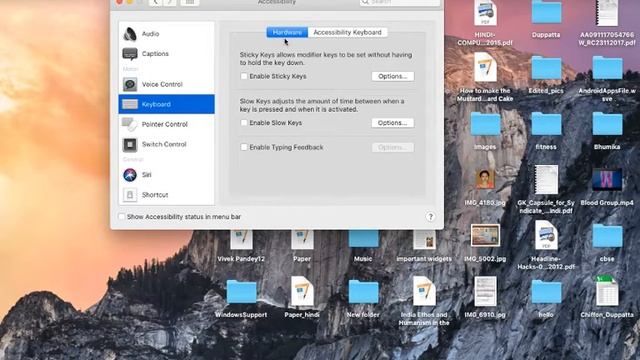Enable Sticky Keys checkbox
This screenshot has width=640, height=360.
pos(244,76)
